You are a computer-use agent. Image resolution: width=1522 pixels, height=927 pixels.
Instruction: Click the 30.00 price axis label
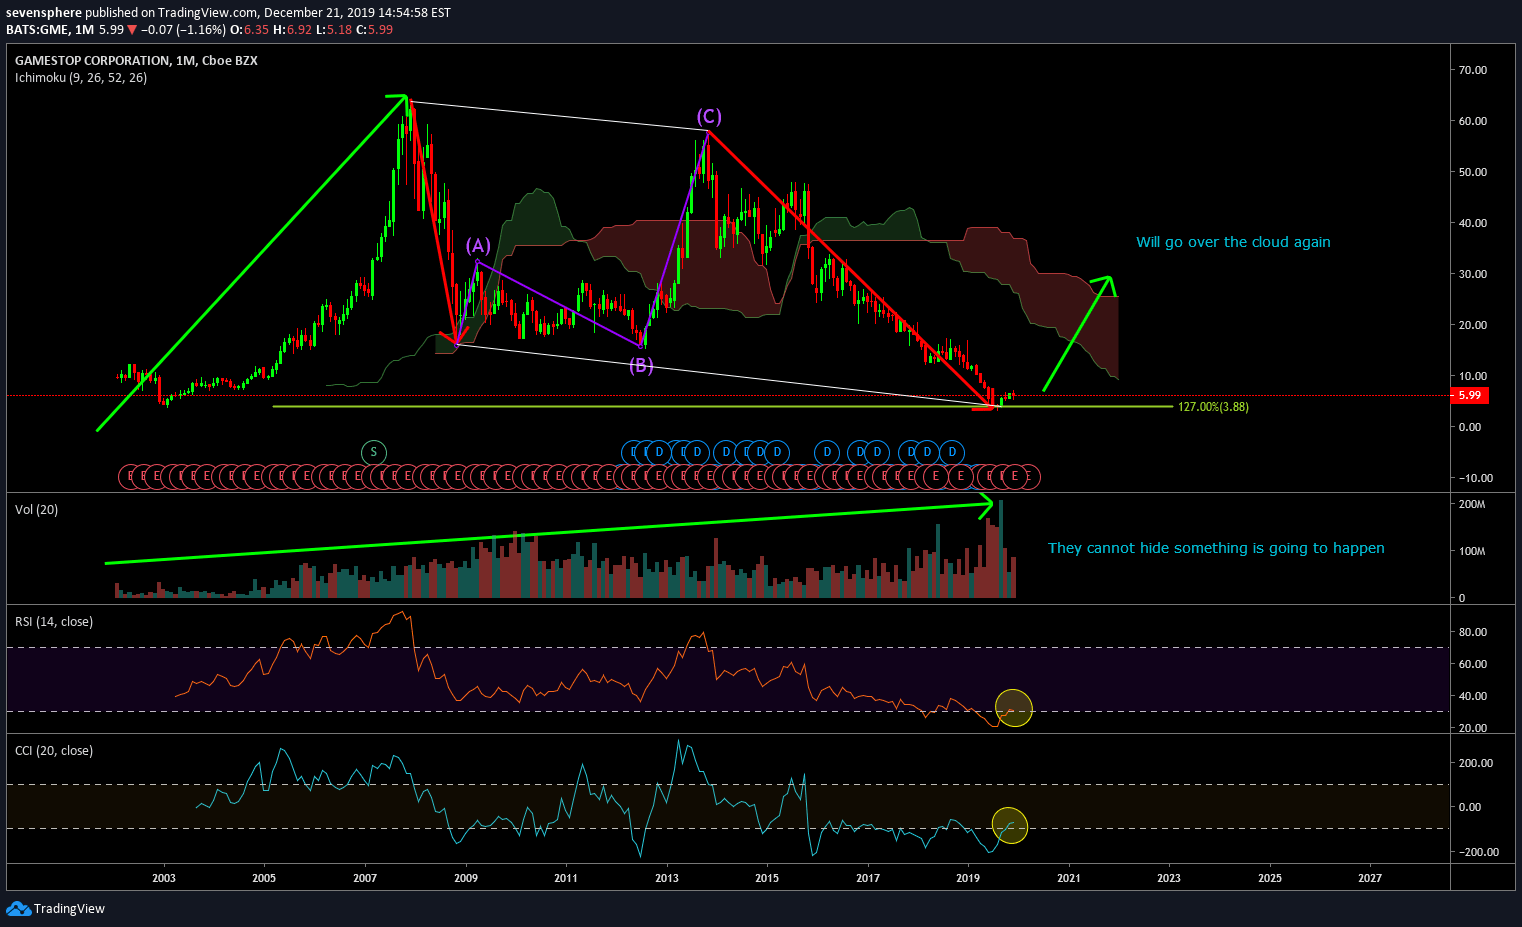point(1472,274)
